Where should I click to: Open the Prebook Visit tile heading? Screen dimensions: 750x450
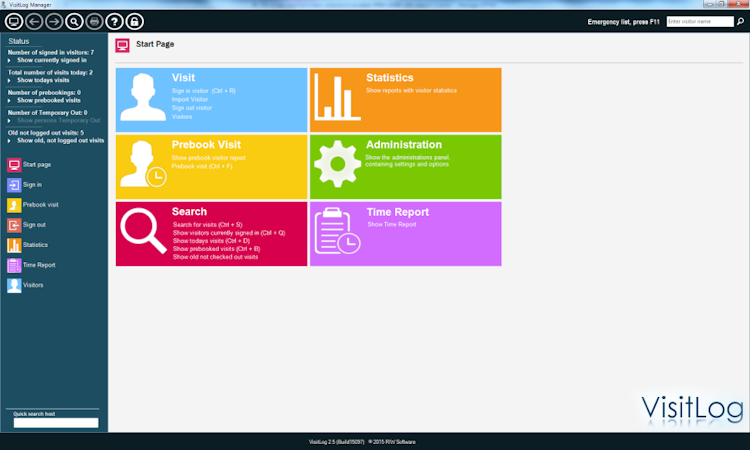206,144
